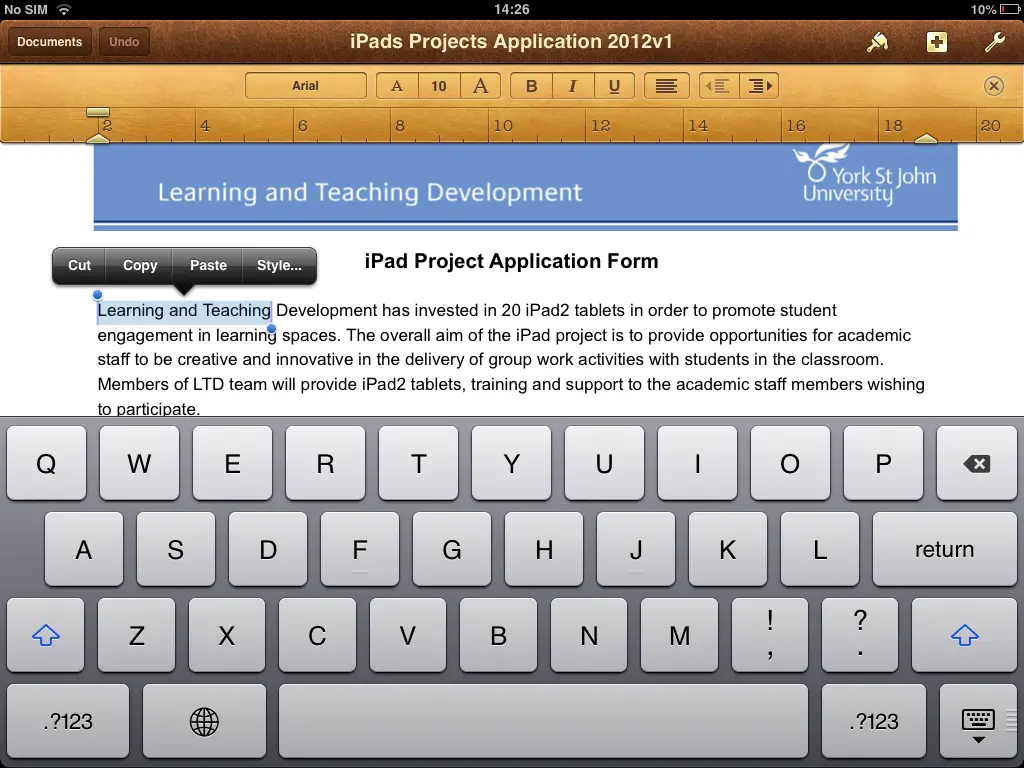Hide the keyboard with dismiss key
Image resolution: width=1024 pixels, height=768 pixels.
[x=978, y=721]
